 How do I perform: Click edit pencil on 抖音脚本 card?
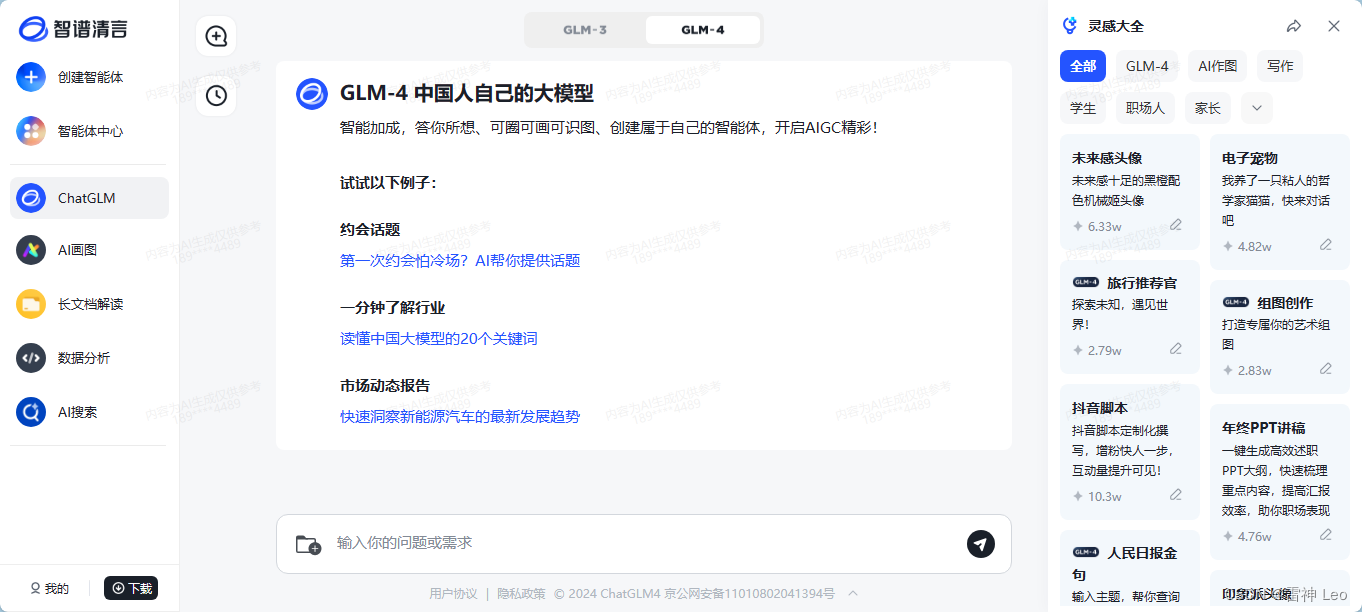pos(1176,495)
